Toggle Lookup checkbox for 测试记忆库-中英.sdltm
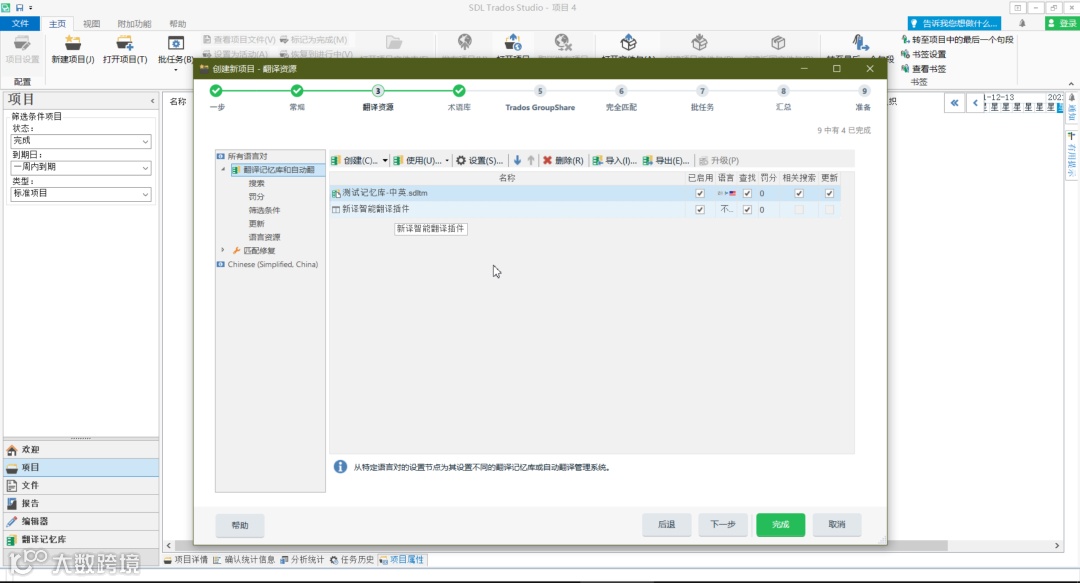 coord(747,194)
